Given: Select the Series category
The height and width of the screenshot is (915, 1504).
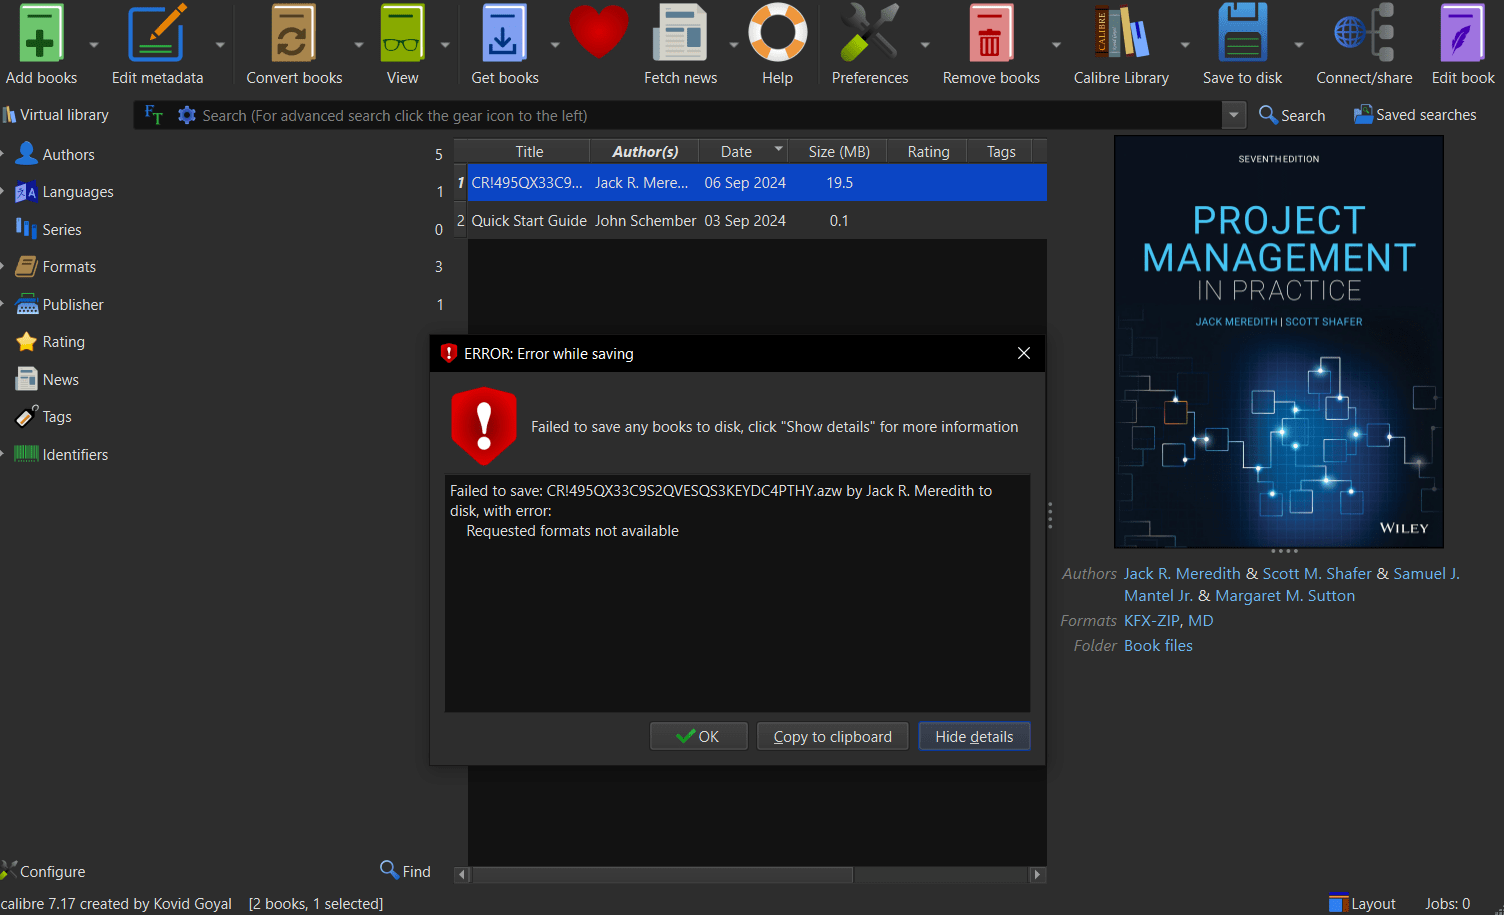Looking at the screenshot, I should [x=62, y=229].
